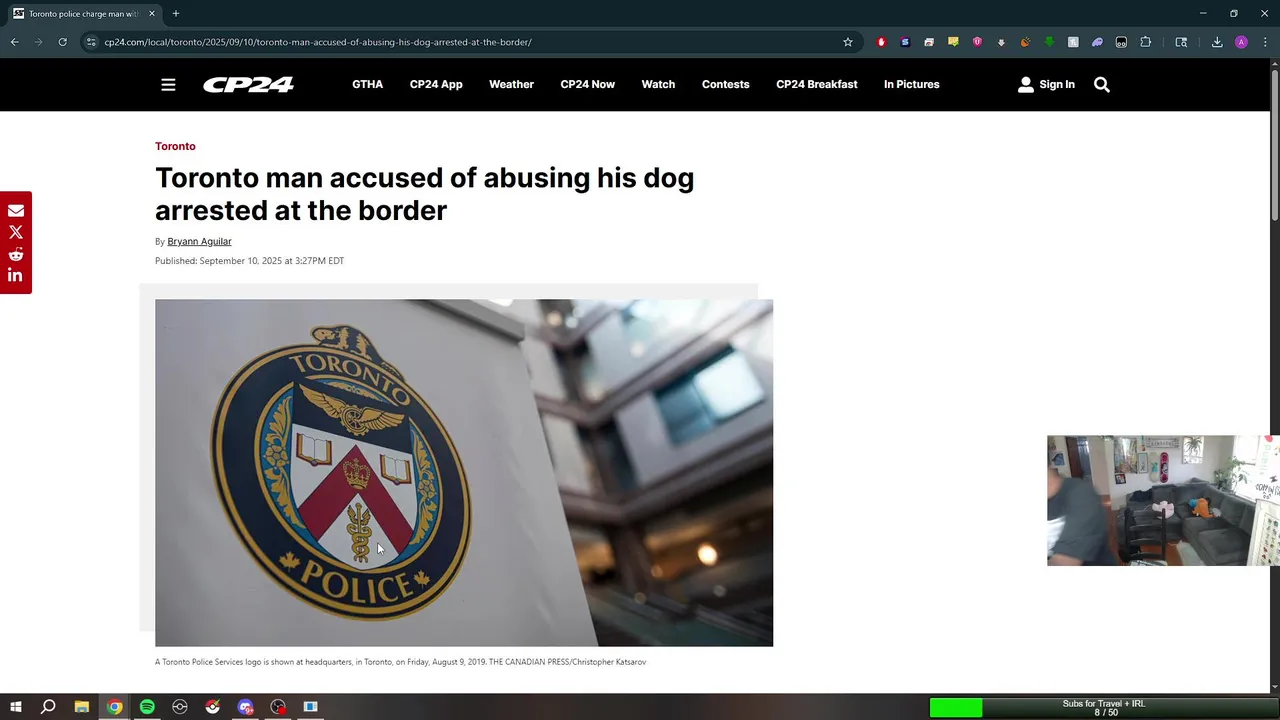This screenshot has width=1280, height=720.
Task: Open the Chrome profile avatar
Action: tap(1241, 42)
